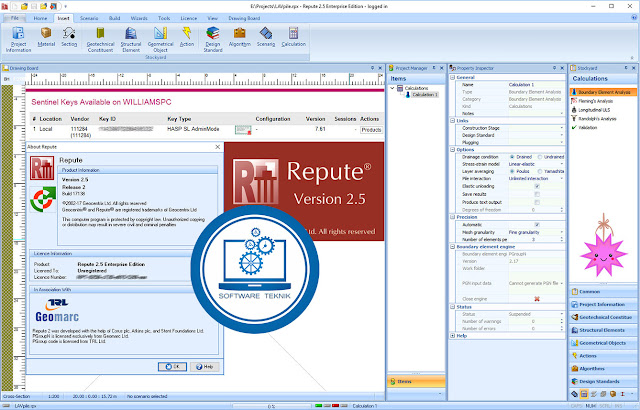640x410 pixels.
Task: Insert an Action from the ribbon
Action: 187,37
